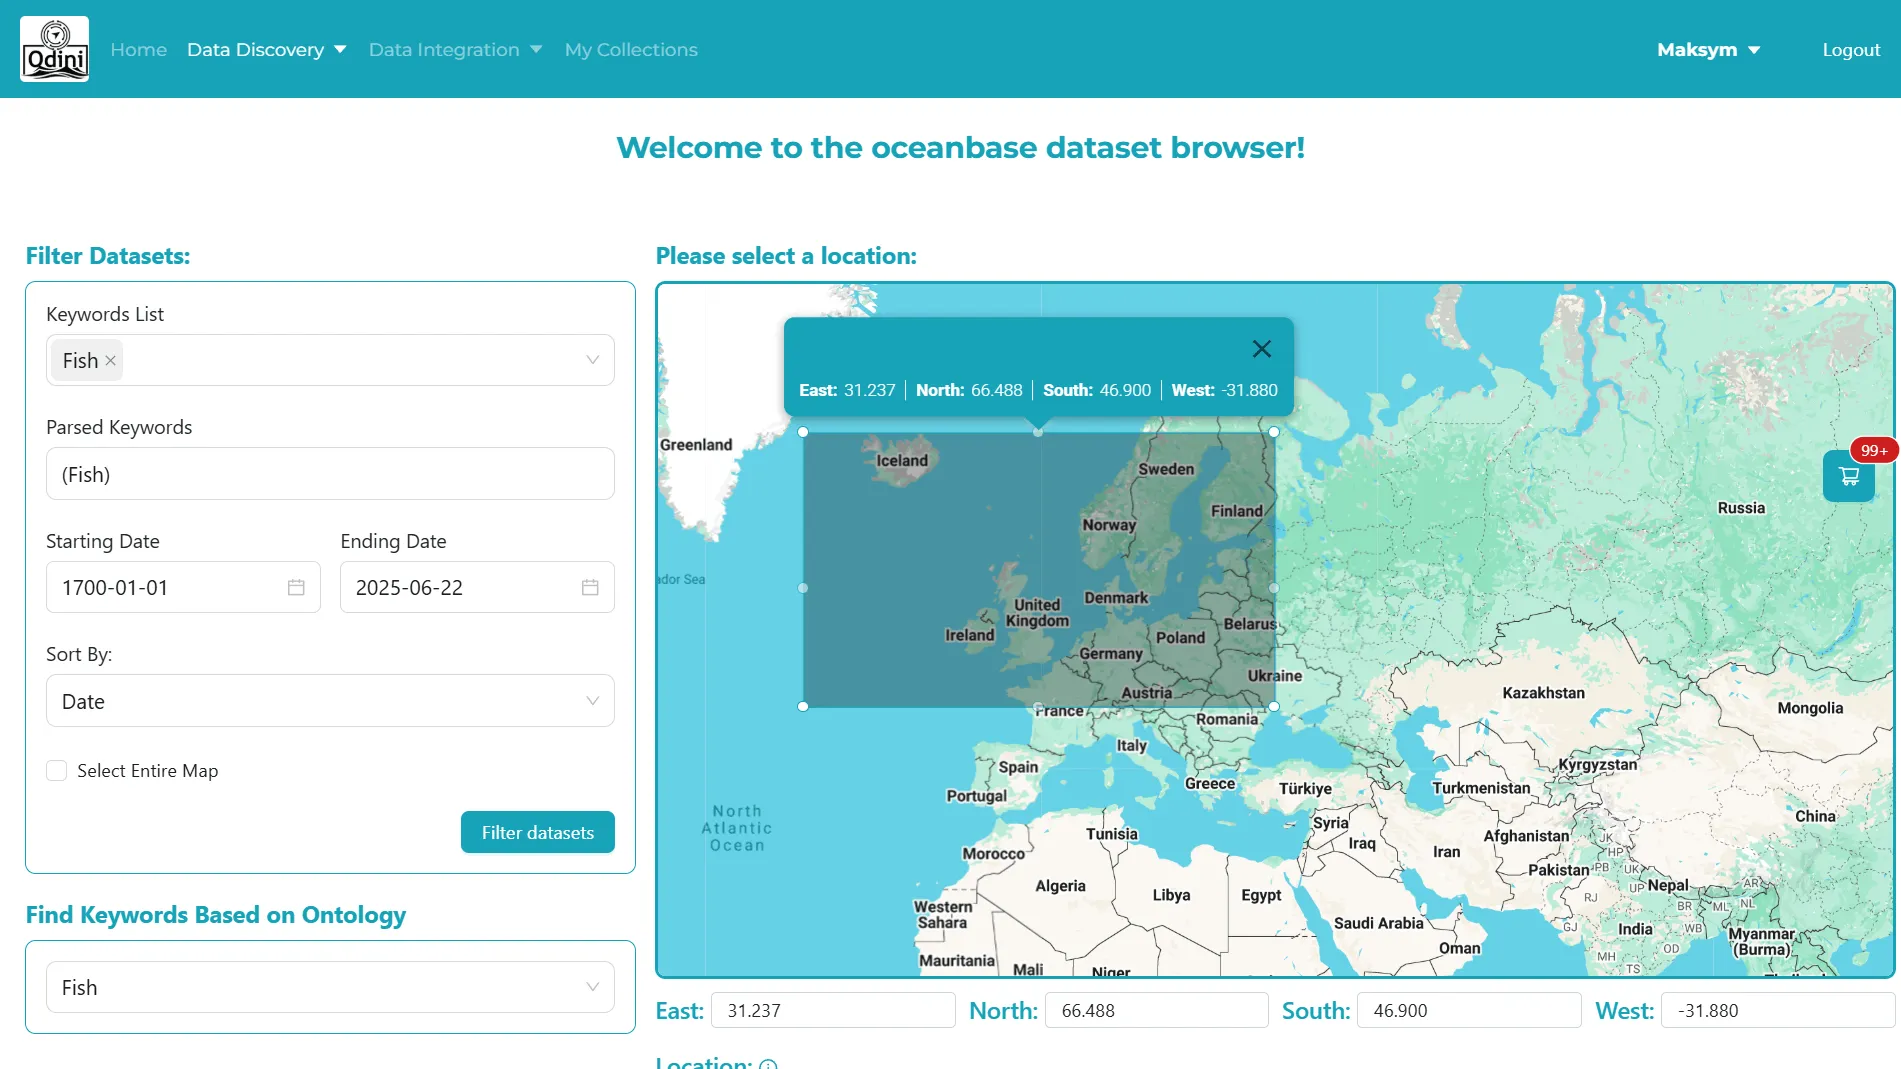The image size is (1901, 1069).
Task: Open the Starting Date calendar icon
Action: click(x=296, y=588)
